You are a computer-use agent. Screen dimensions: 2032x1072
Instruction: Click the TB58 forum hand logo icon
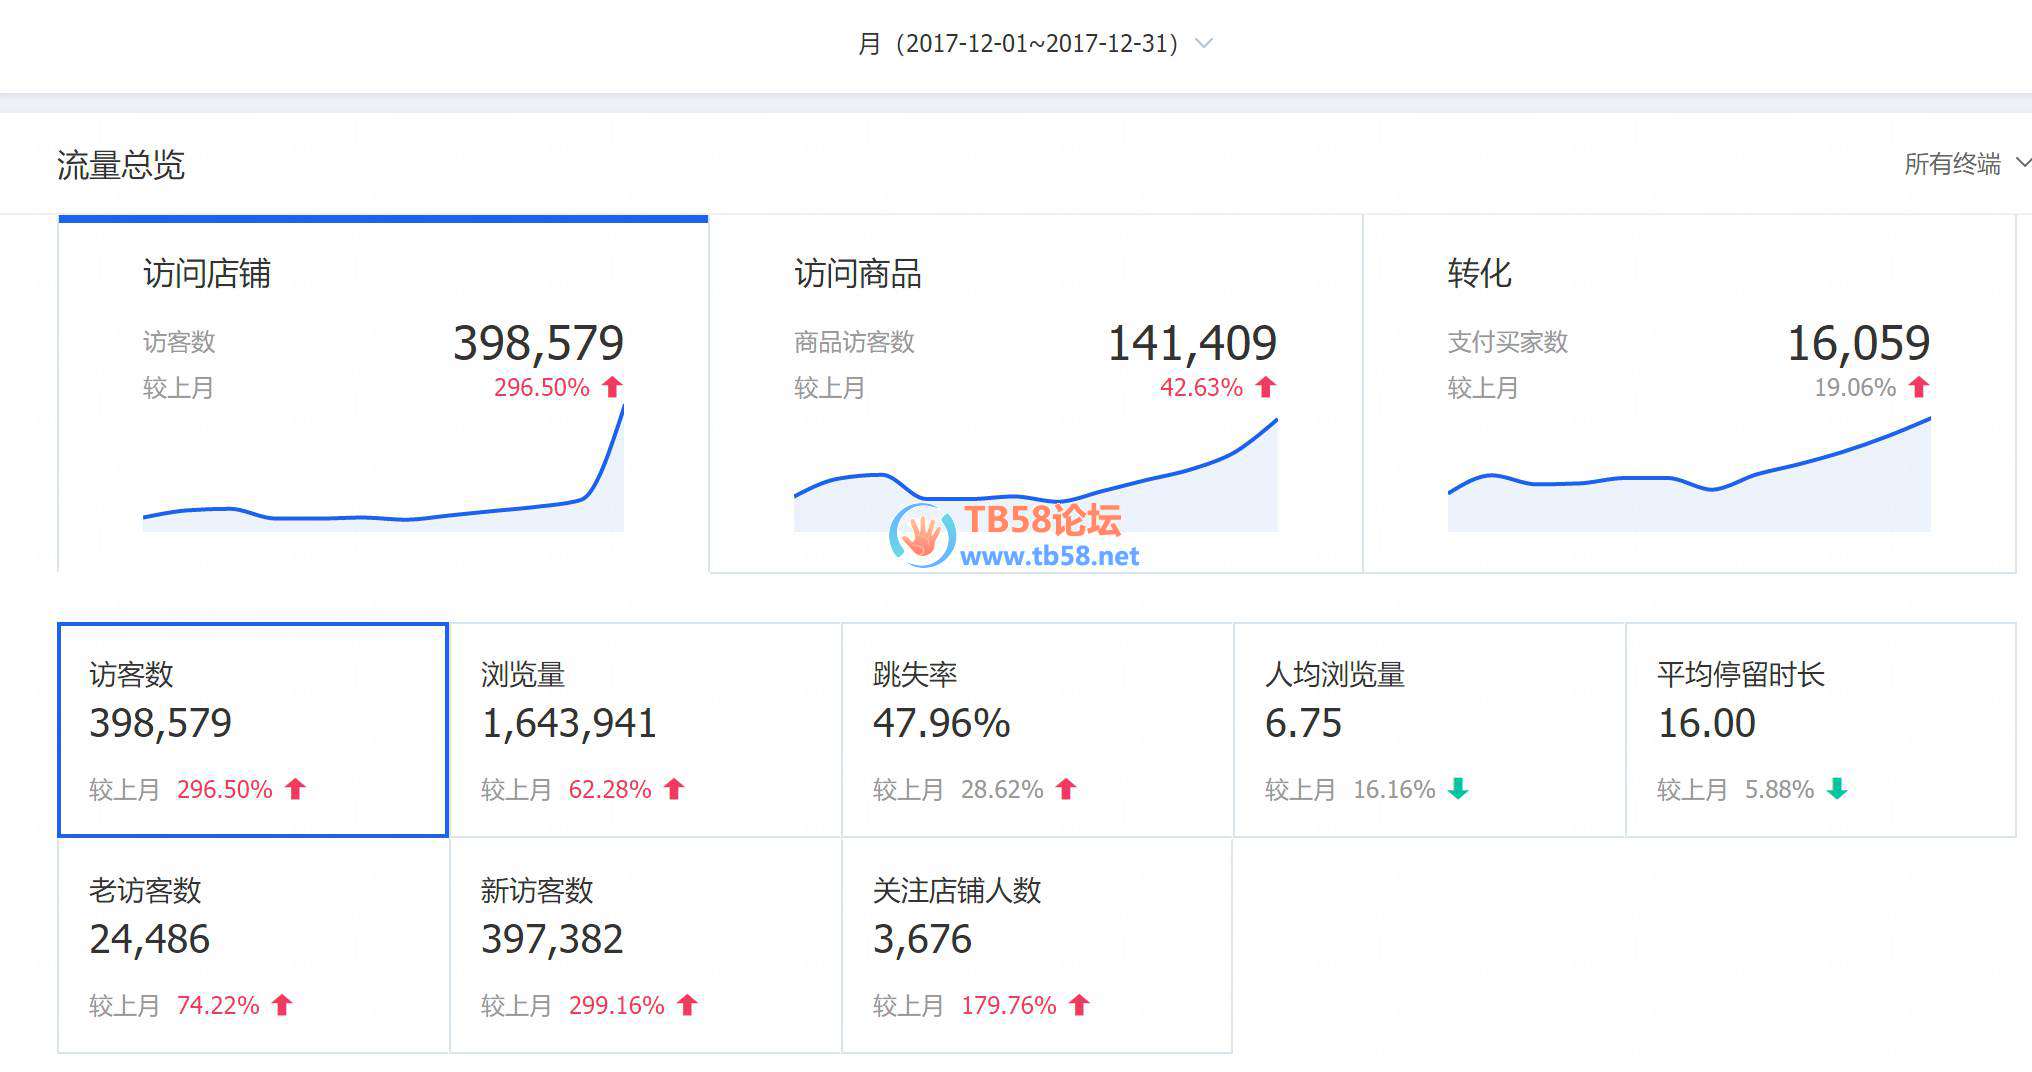pos(922,536)
